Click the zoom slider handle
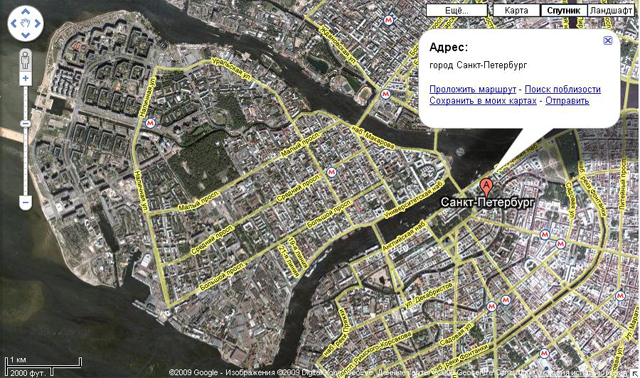 click(25, 124)
